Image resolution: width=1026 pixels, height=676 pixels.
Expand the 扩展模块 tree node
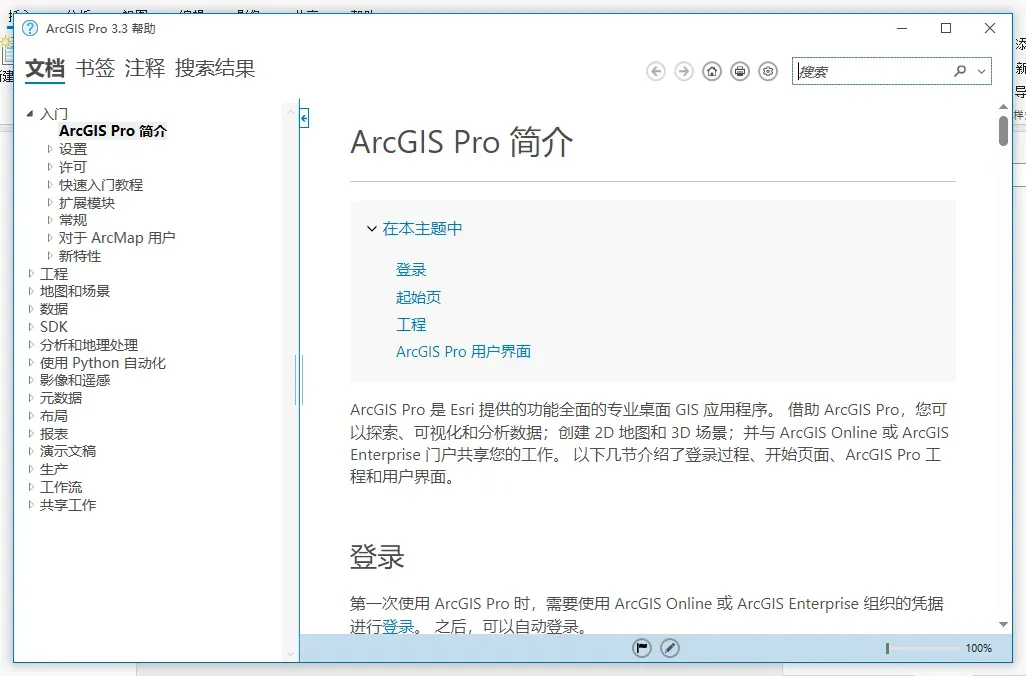point(50,203)
